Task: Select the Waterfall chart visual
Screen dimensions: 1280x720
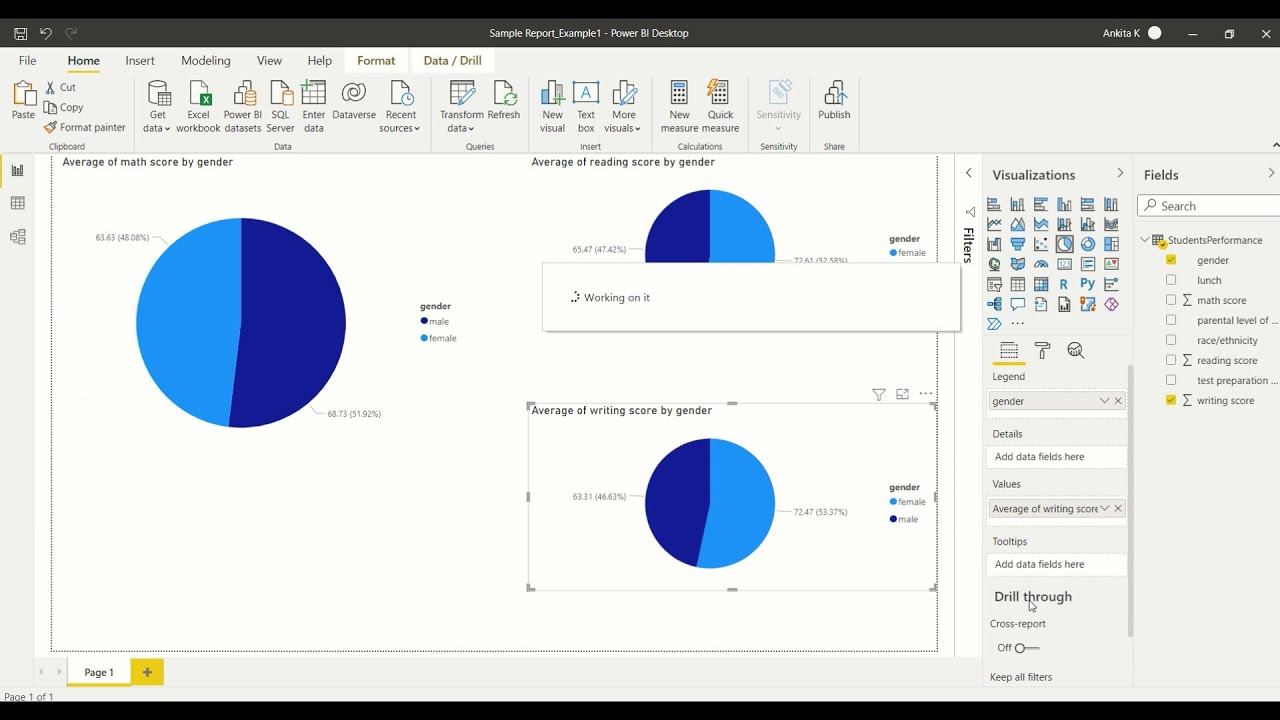Action: coord(994,244)
